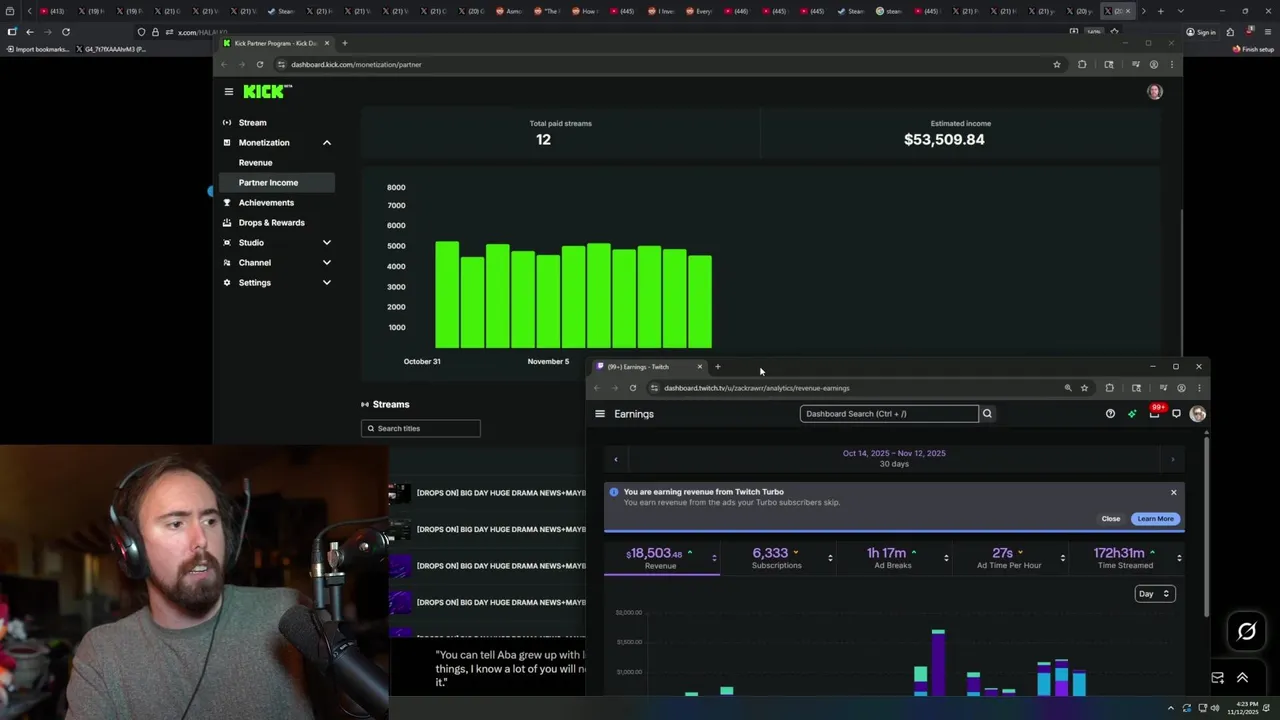Viewport: 1280px width, 720px height.
Task: Select the Revenue metric tab
Action: click(x=660, y=558)
